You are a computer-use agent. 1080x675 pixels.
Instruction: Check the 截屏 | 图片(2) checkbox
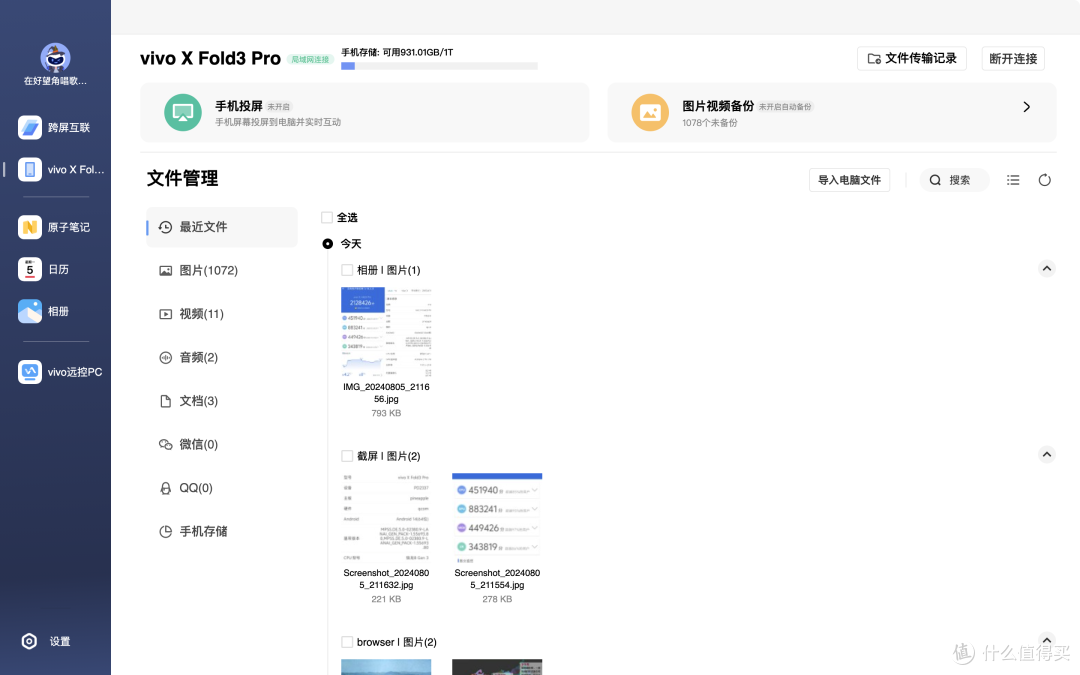[347, 456]
